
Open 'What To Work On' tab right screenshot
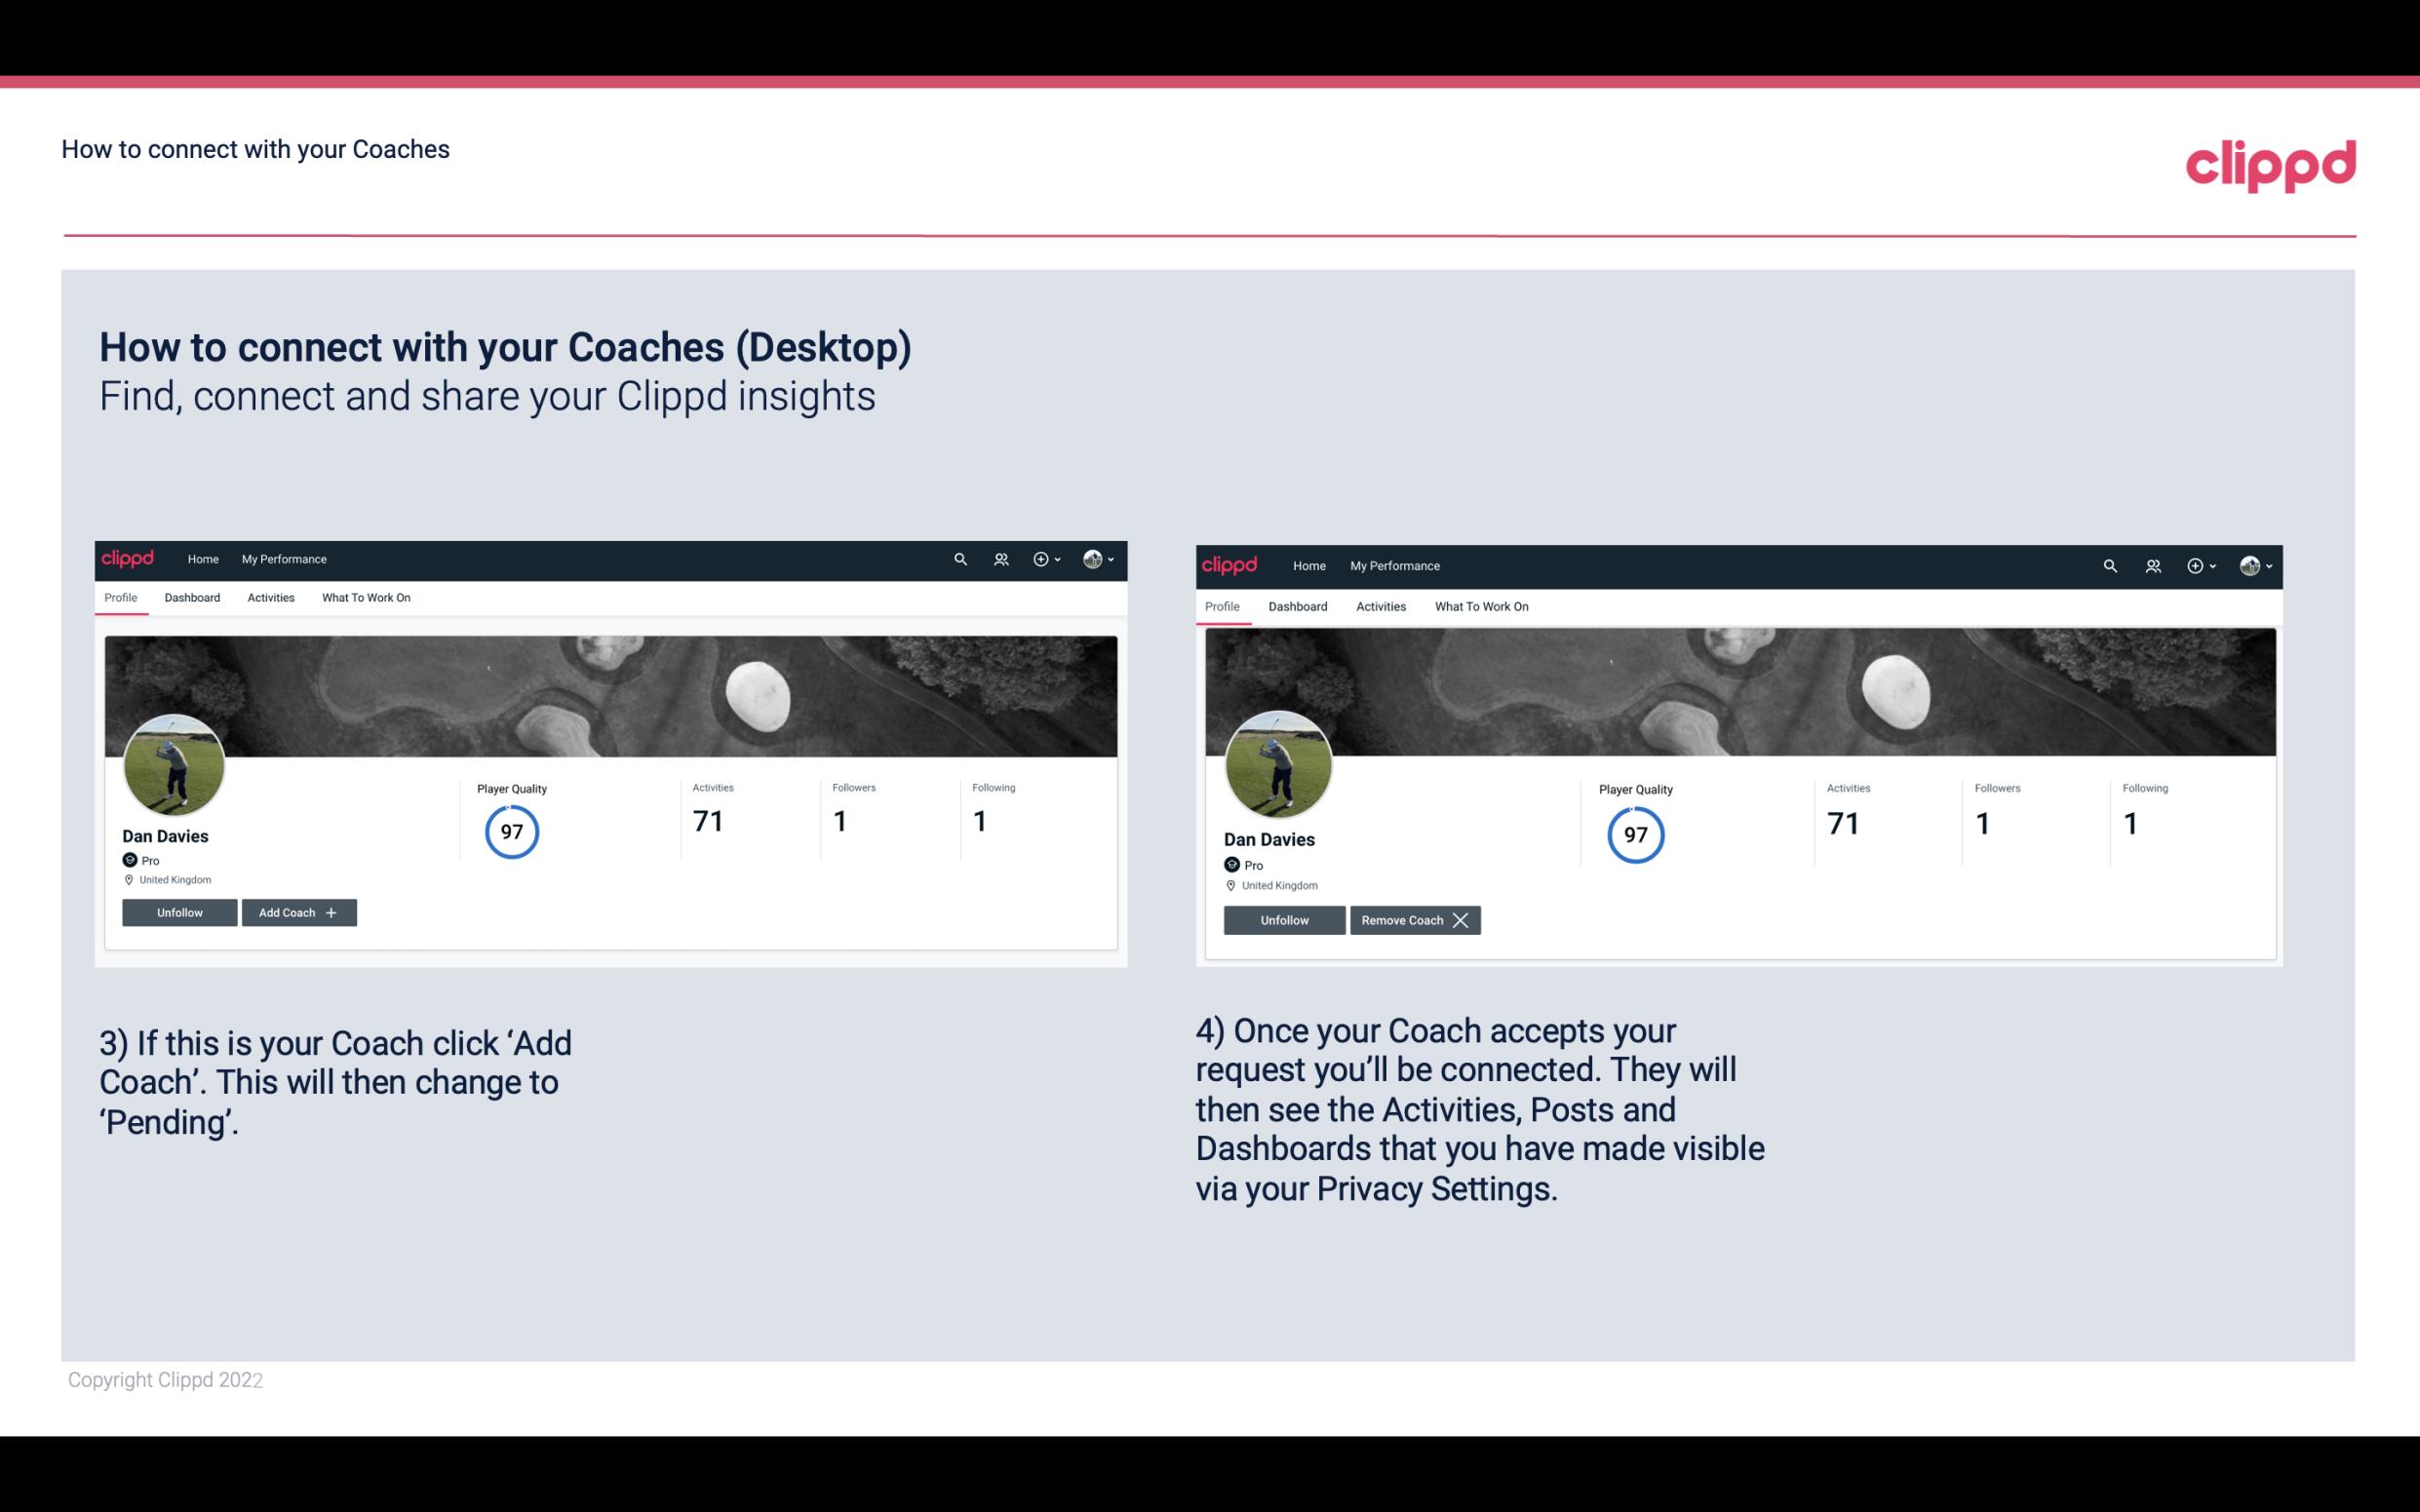coord(1479,604)
